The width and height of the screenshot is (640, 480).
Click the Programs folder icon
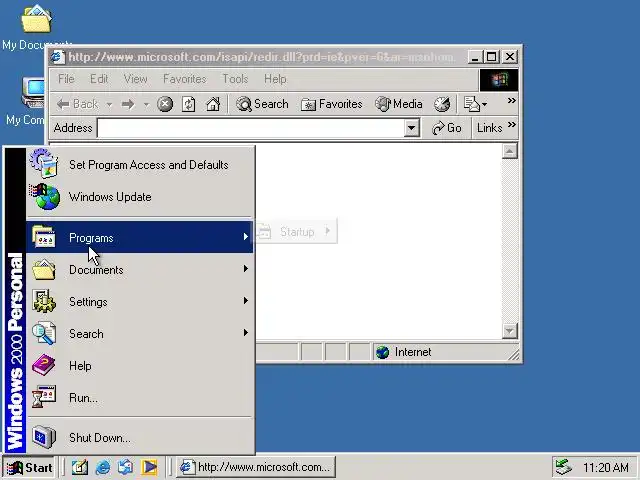(44, 236)
